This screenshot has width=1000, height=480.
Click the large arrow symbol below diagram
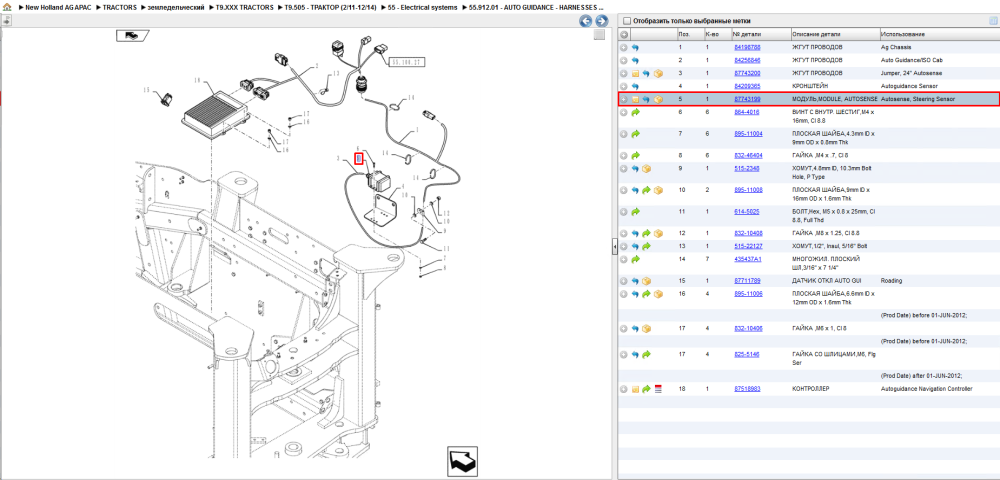(x=464, y=460)
